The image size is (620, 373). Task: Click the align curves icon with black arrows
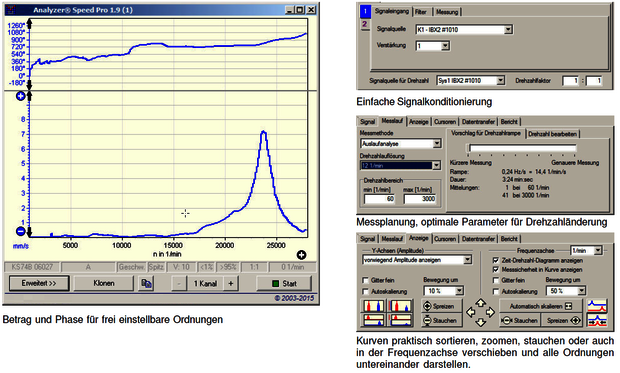[597, 320]
